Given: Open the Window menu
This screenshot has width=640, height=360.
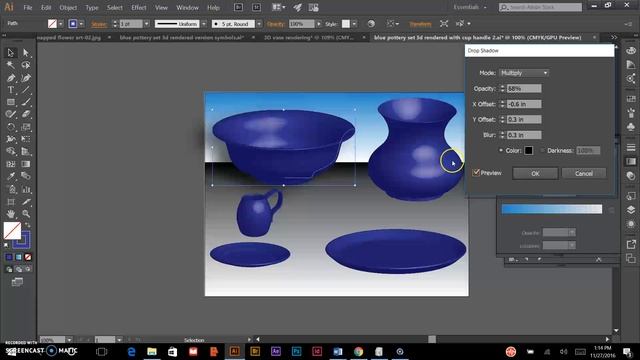Looking at the screenshot, I should (x=187, y=8).
